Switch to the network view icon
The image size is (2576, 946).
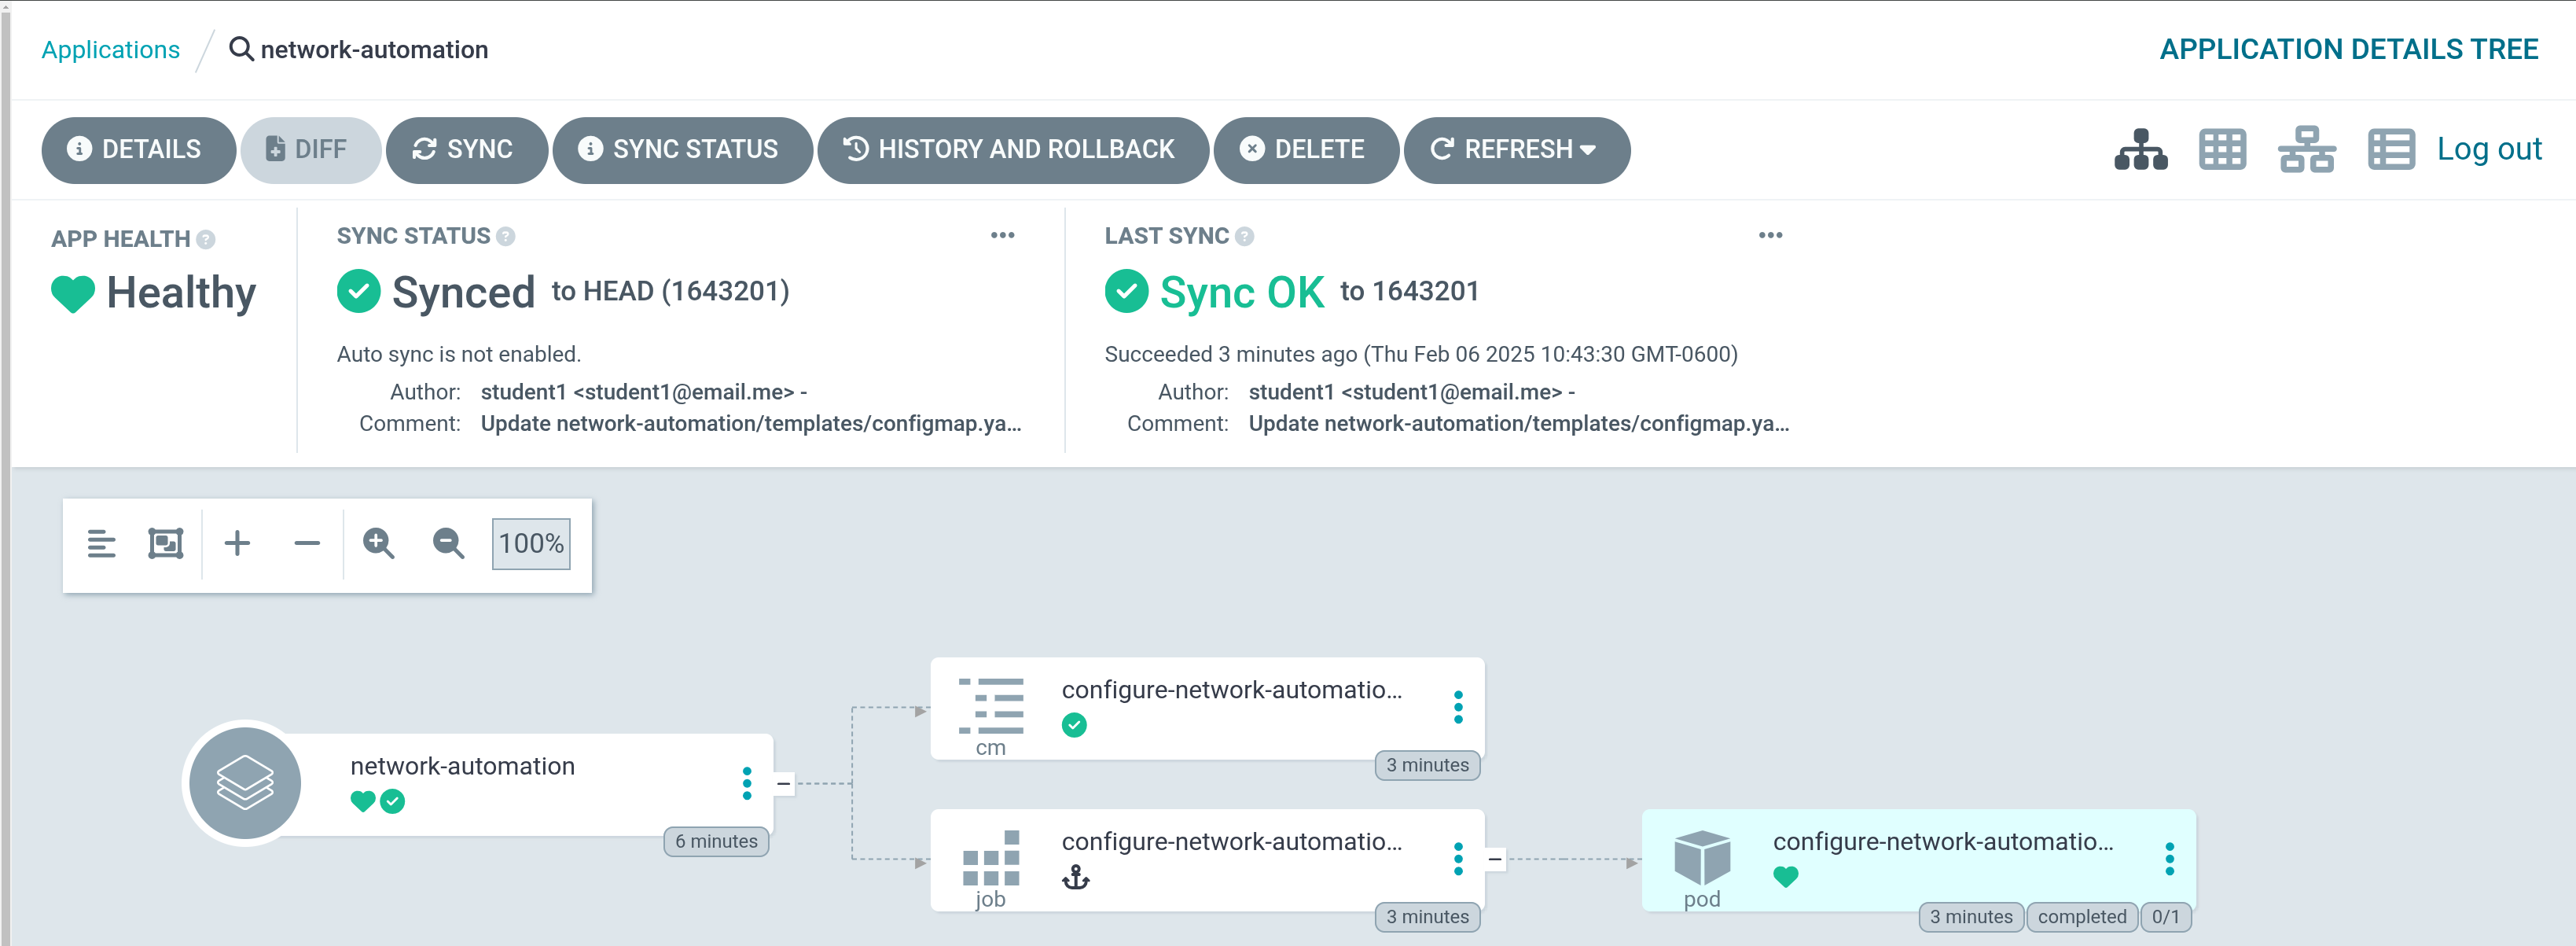click(2306, 150)
